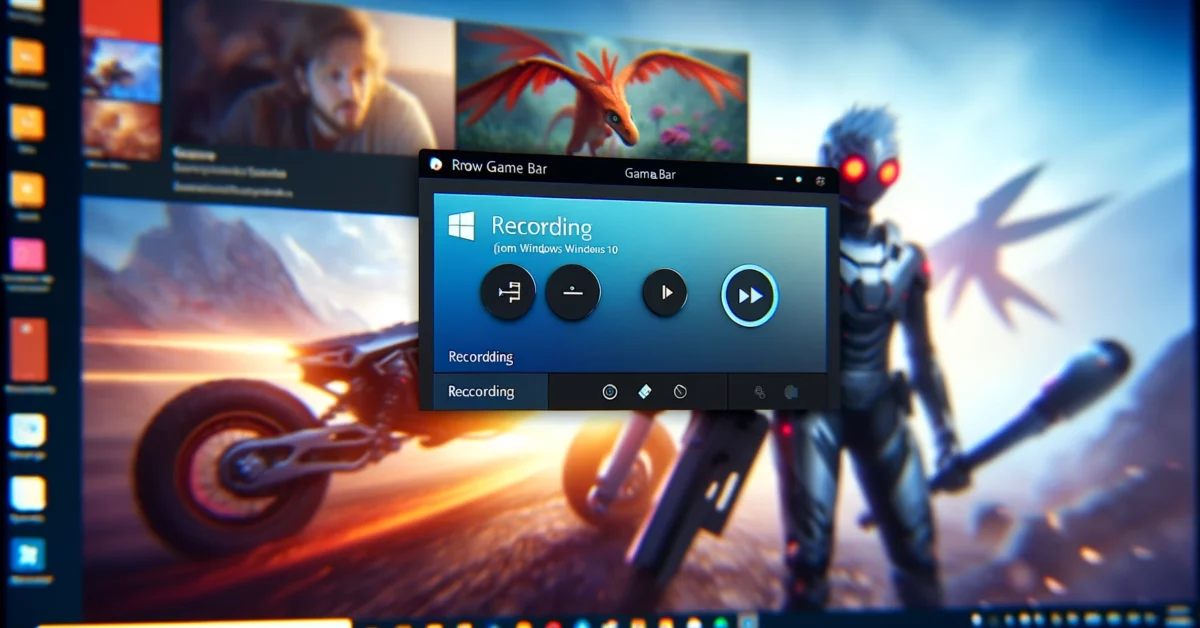Click the user avatar icon at toolbar far right
This screenshot has height=628, width=1200.
(793, 392)
